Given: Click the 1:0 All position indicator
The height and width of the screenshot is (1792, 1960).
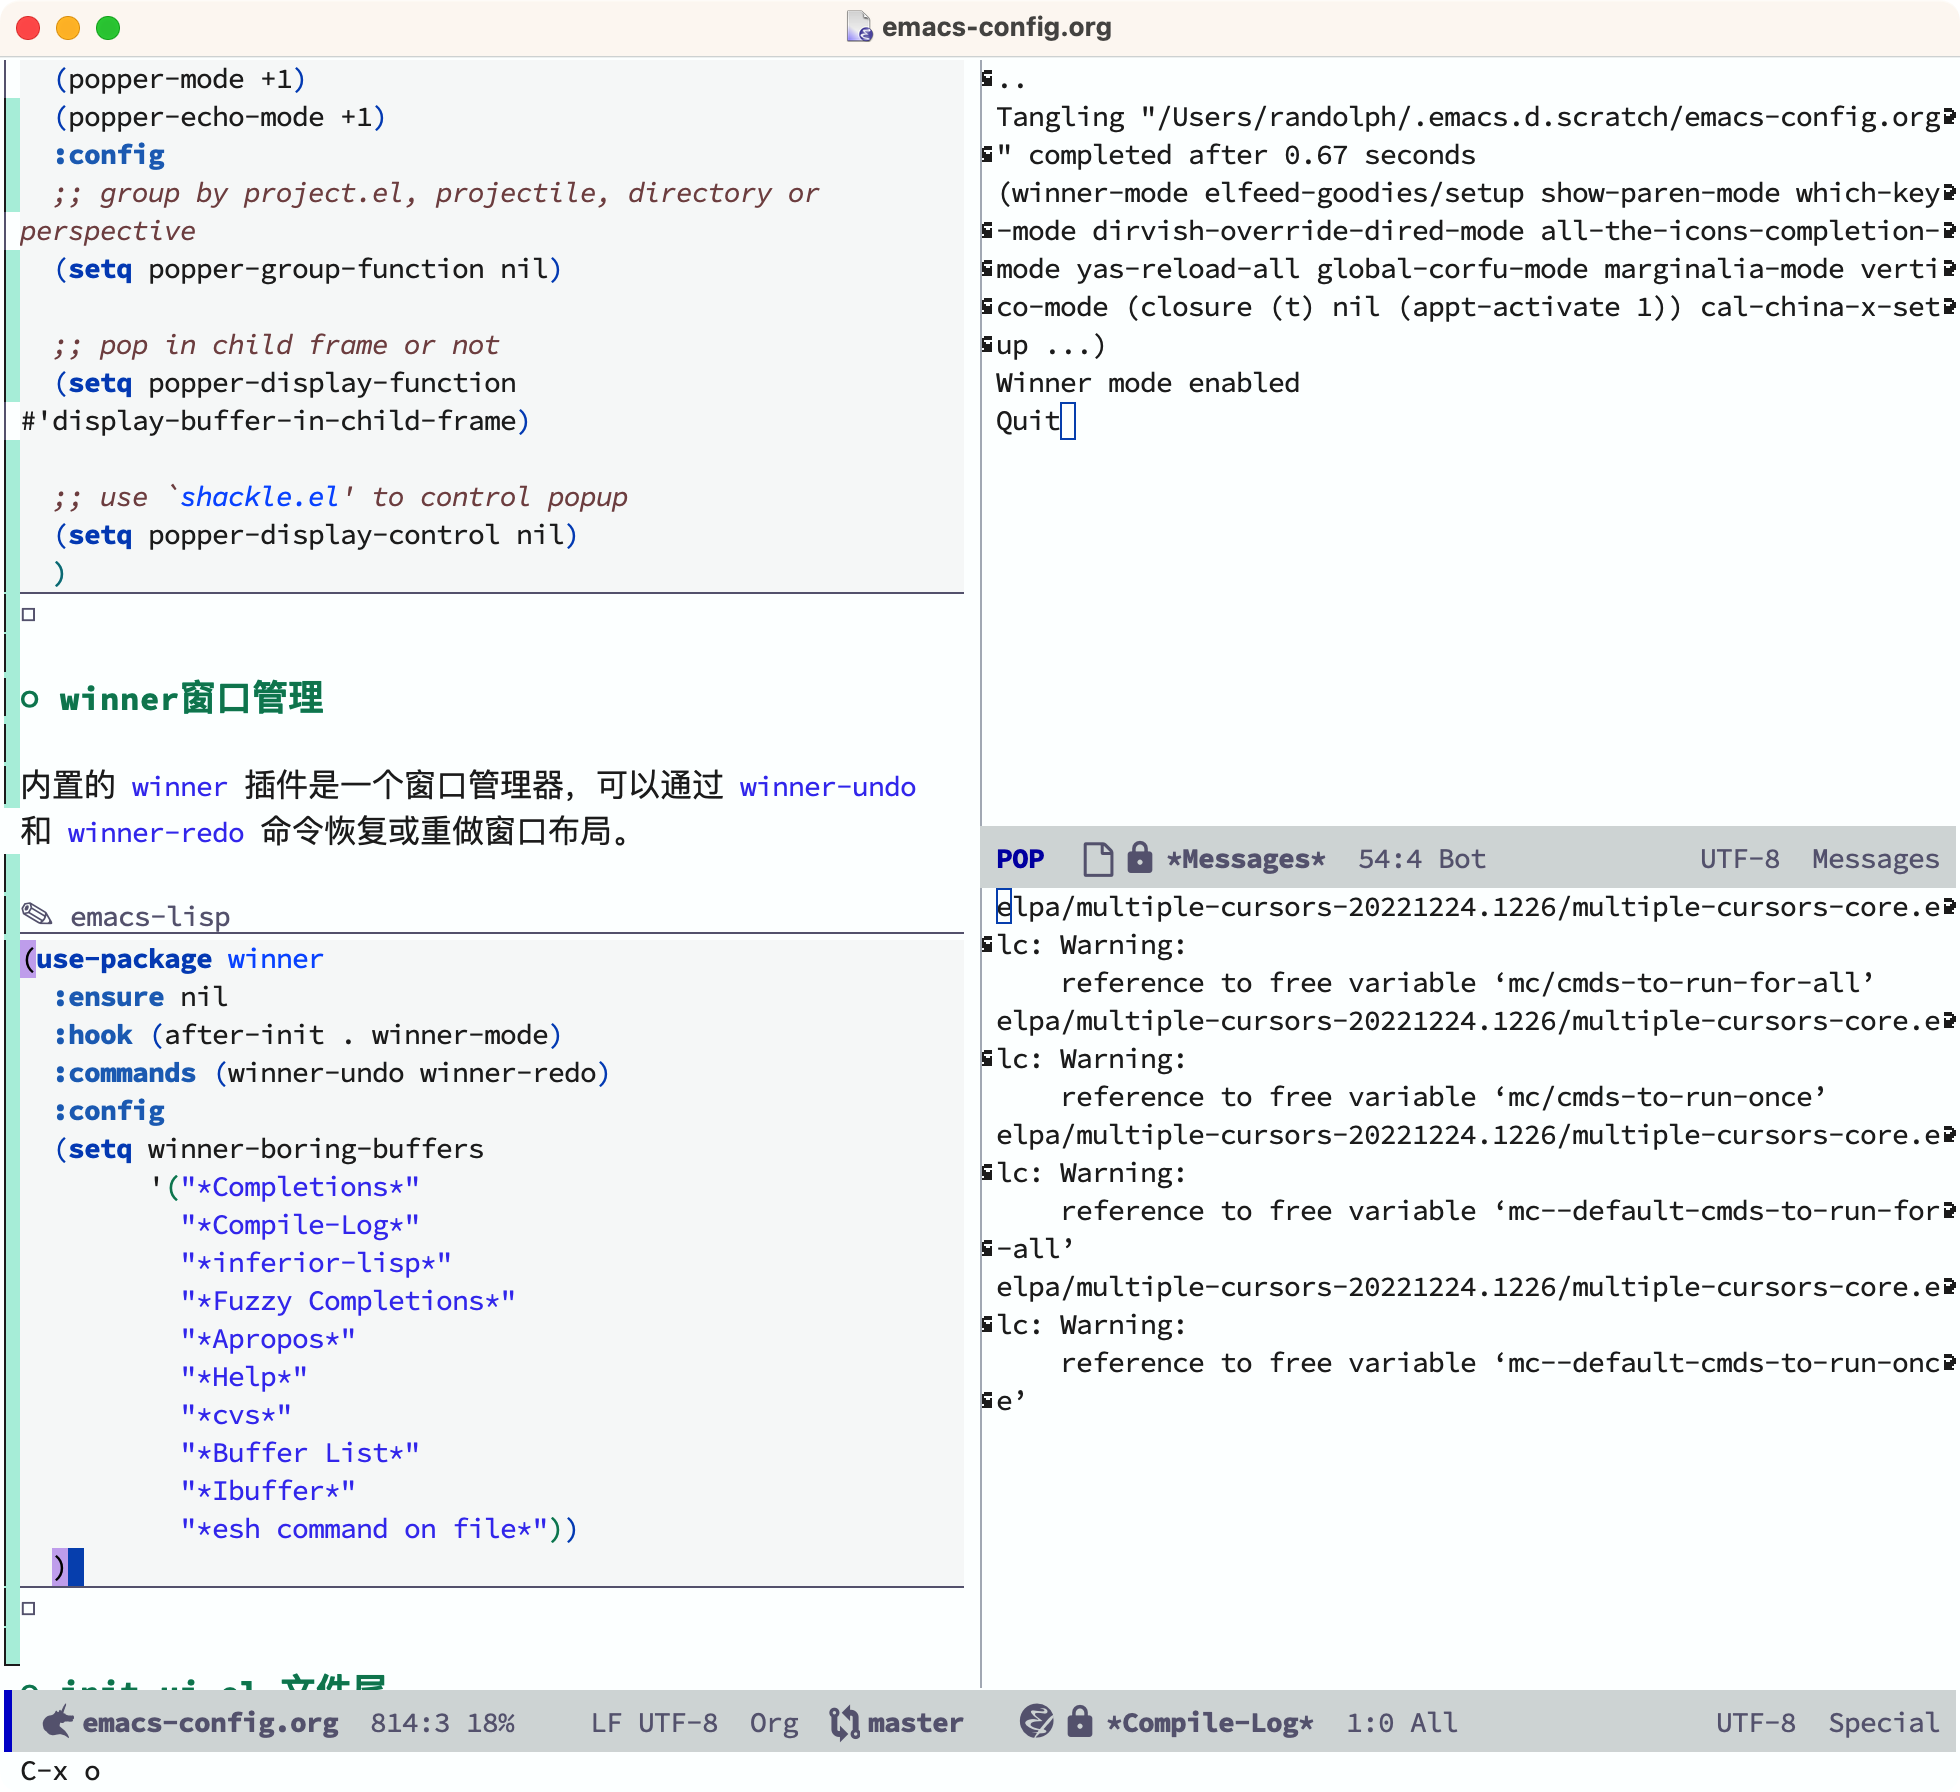Looking at the screenshot, I should pyautogui.click(x=1401, y=1723).
